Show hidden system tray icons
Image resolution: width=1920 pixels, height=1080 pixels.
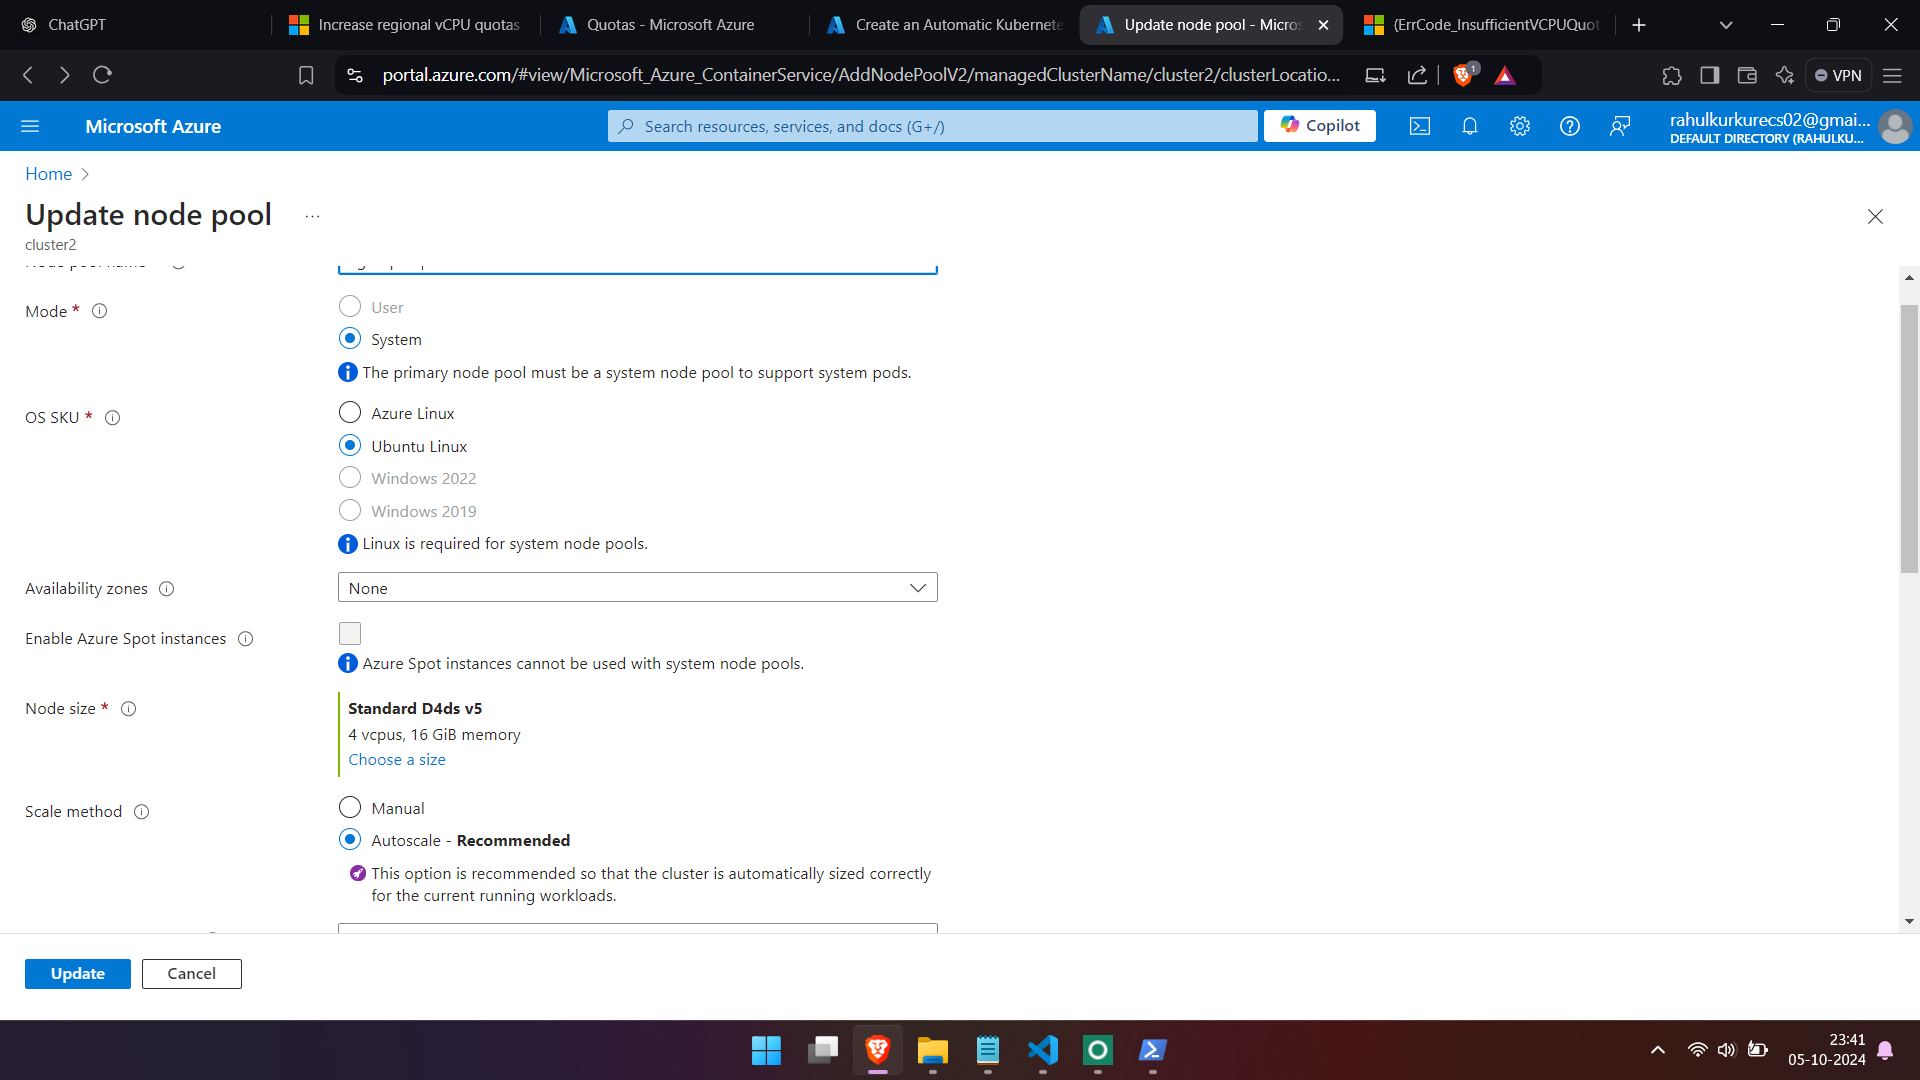[x=1658, y=1050]
